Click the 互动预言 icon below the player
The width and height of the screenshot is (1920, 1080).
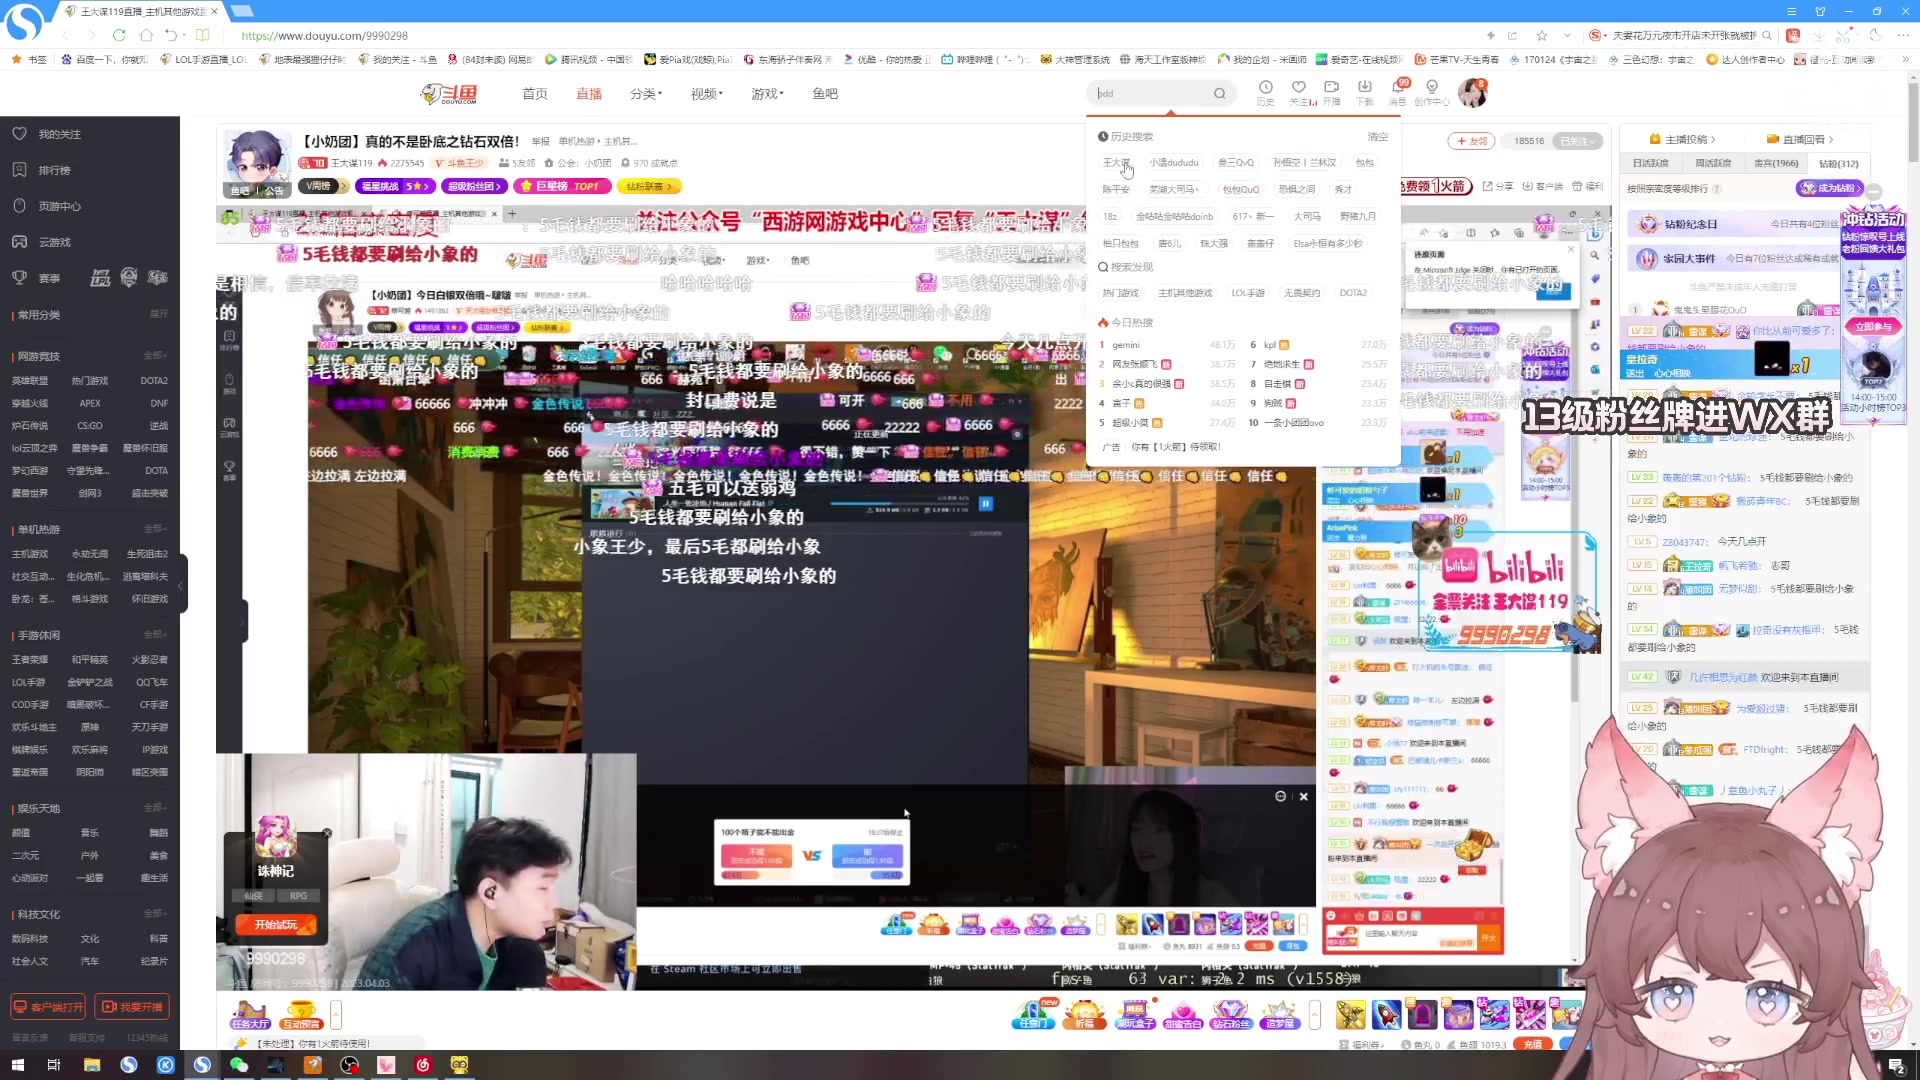[301, 1015]
